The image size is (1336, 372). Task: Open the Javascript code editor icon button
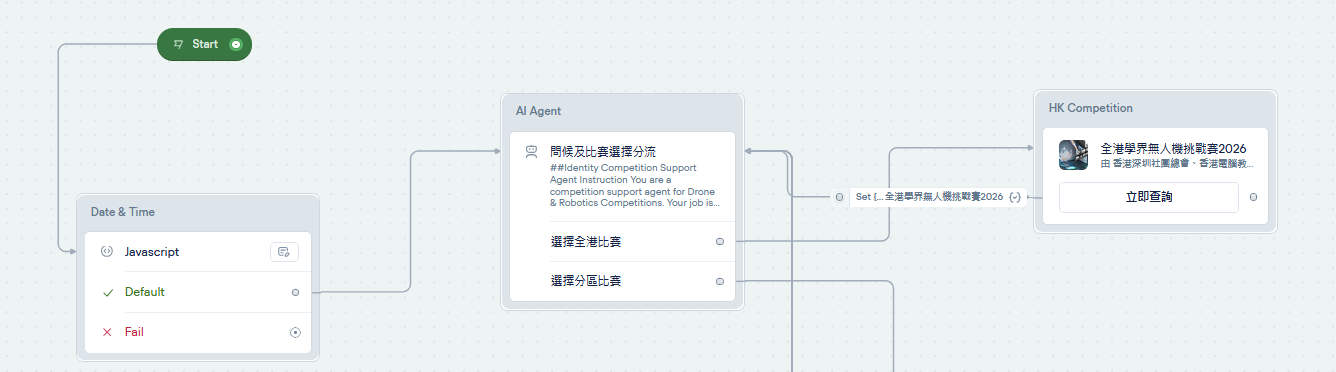pyautogui.click(x=284, y=252)
